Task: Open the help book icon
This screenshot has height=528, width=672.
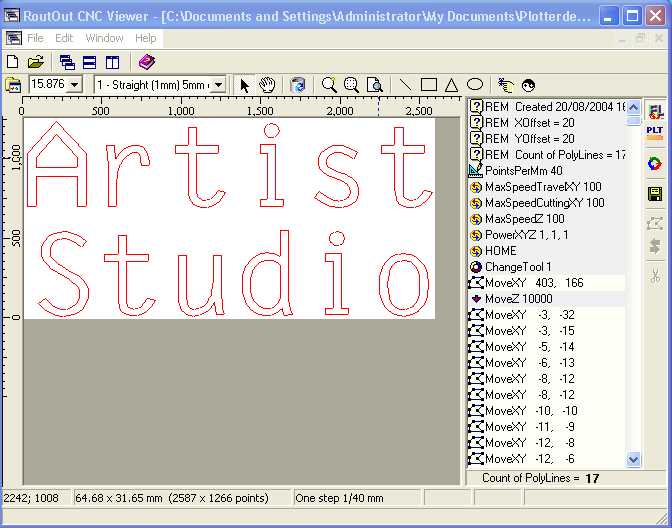Action: point(147,62)
